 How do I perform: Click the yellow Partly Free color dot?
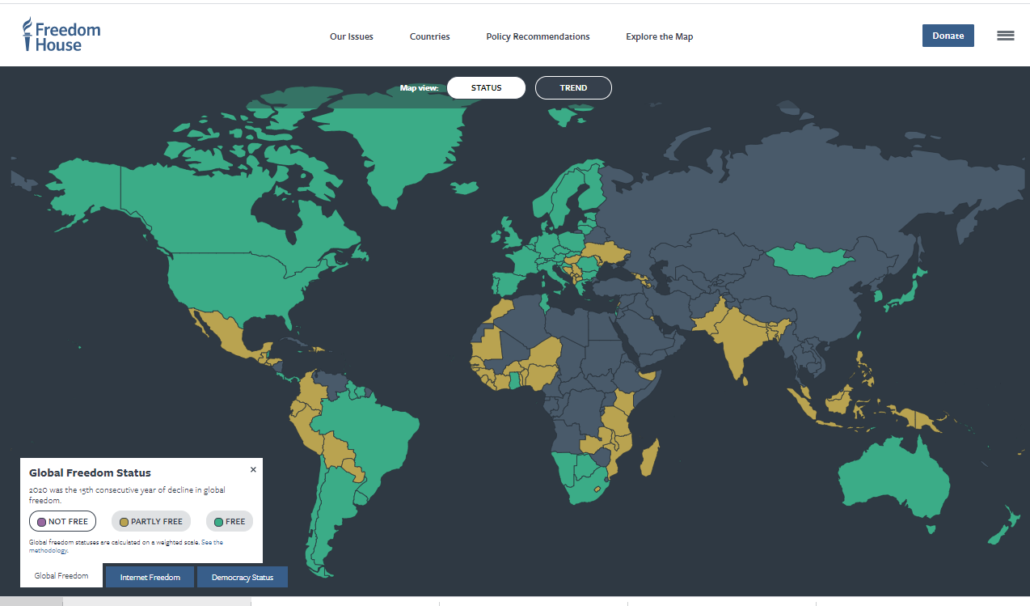pos(123,522)
